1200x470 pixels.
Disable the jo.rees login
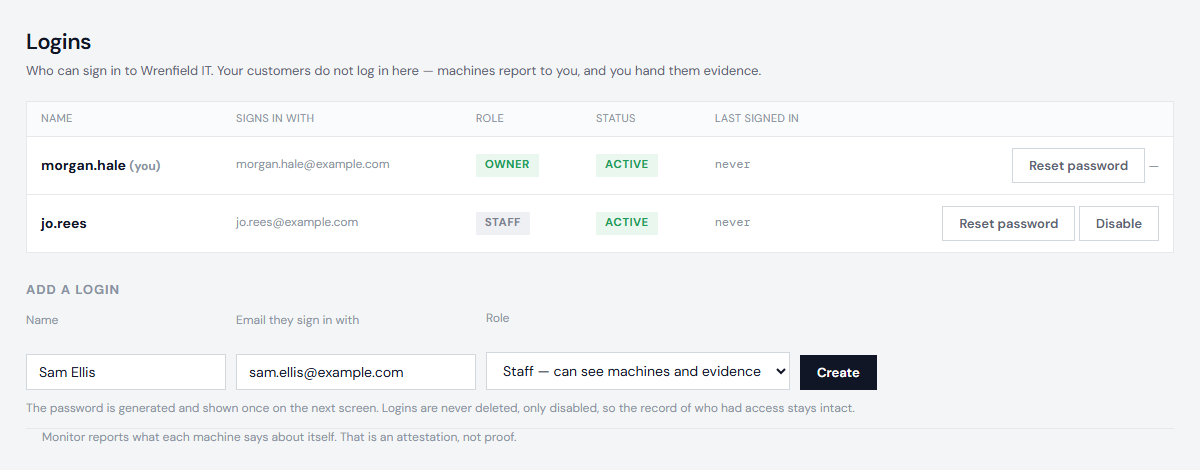(x=1118, y=224)
